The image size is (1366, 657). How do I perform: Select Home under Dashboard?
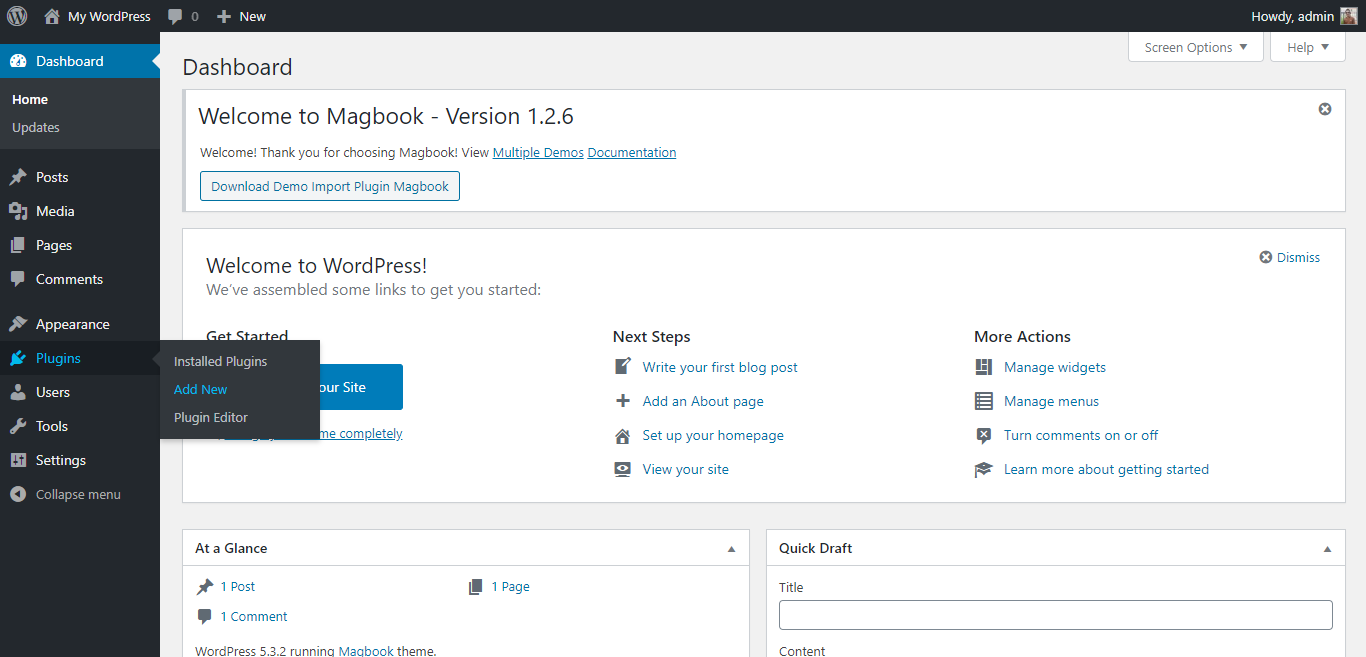(x=30, y=99)
